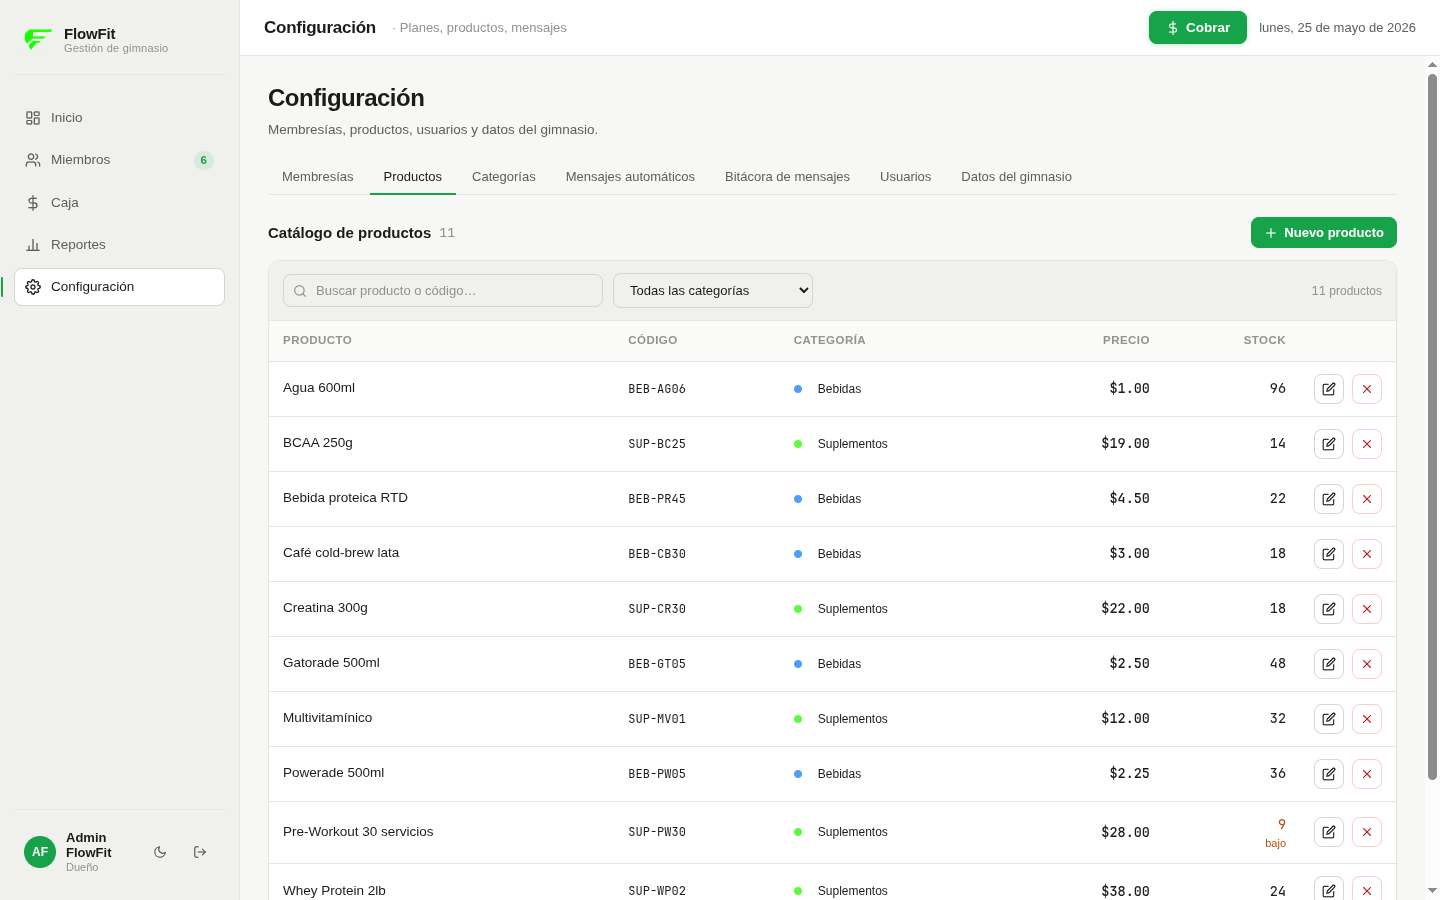Click the Cobrar button

(x=1198, y=28)
